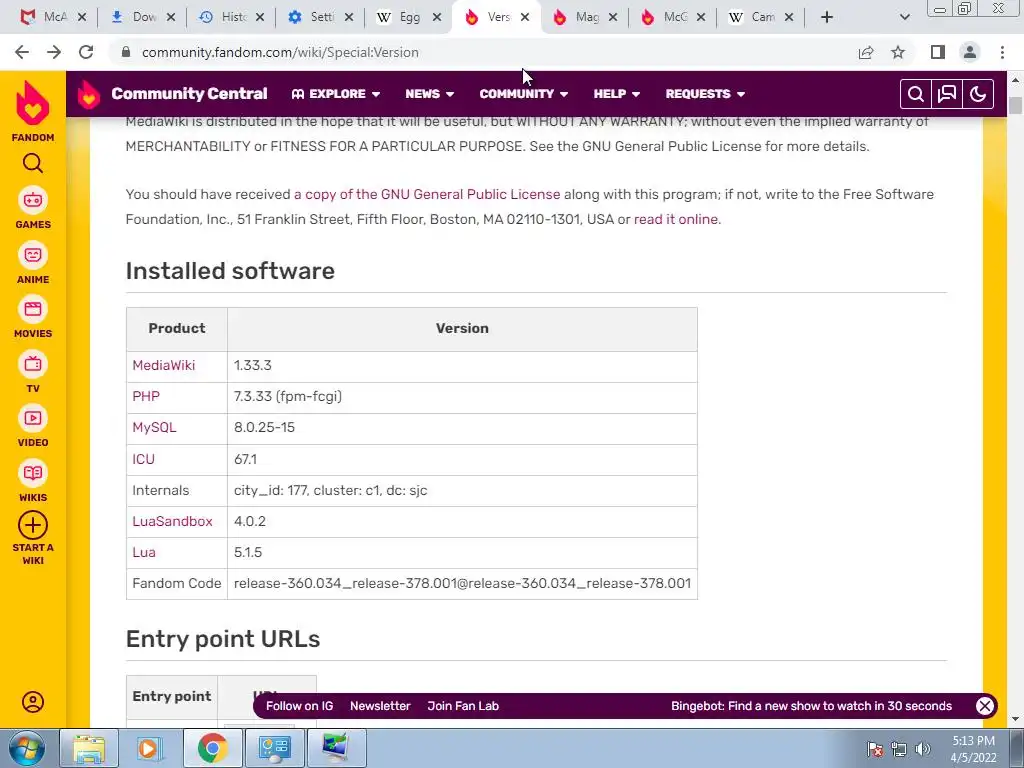Click the page vertical scrollbar thumb

[x=1015, y=106]
